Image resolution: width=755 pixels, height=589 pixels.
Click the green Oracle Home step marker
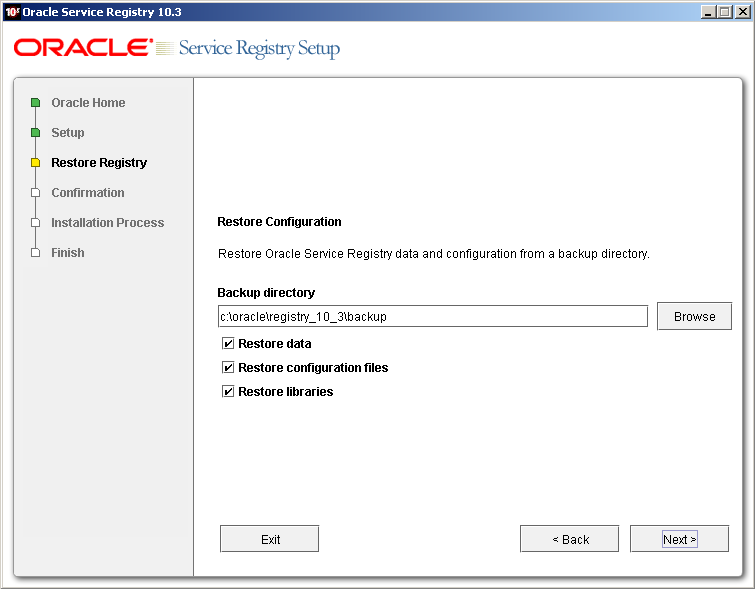click(35, 103)
